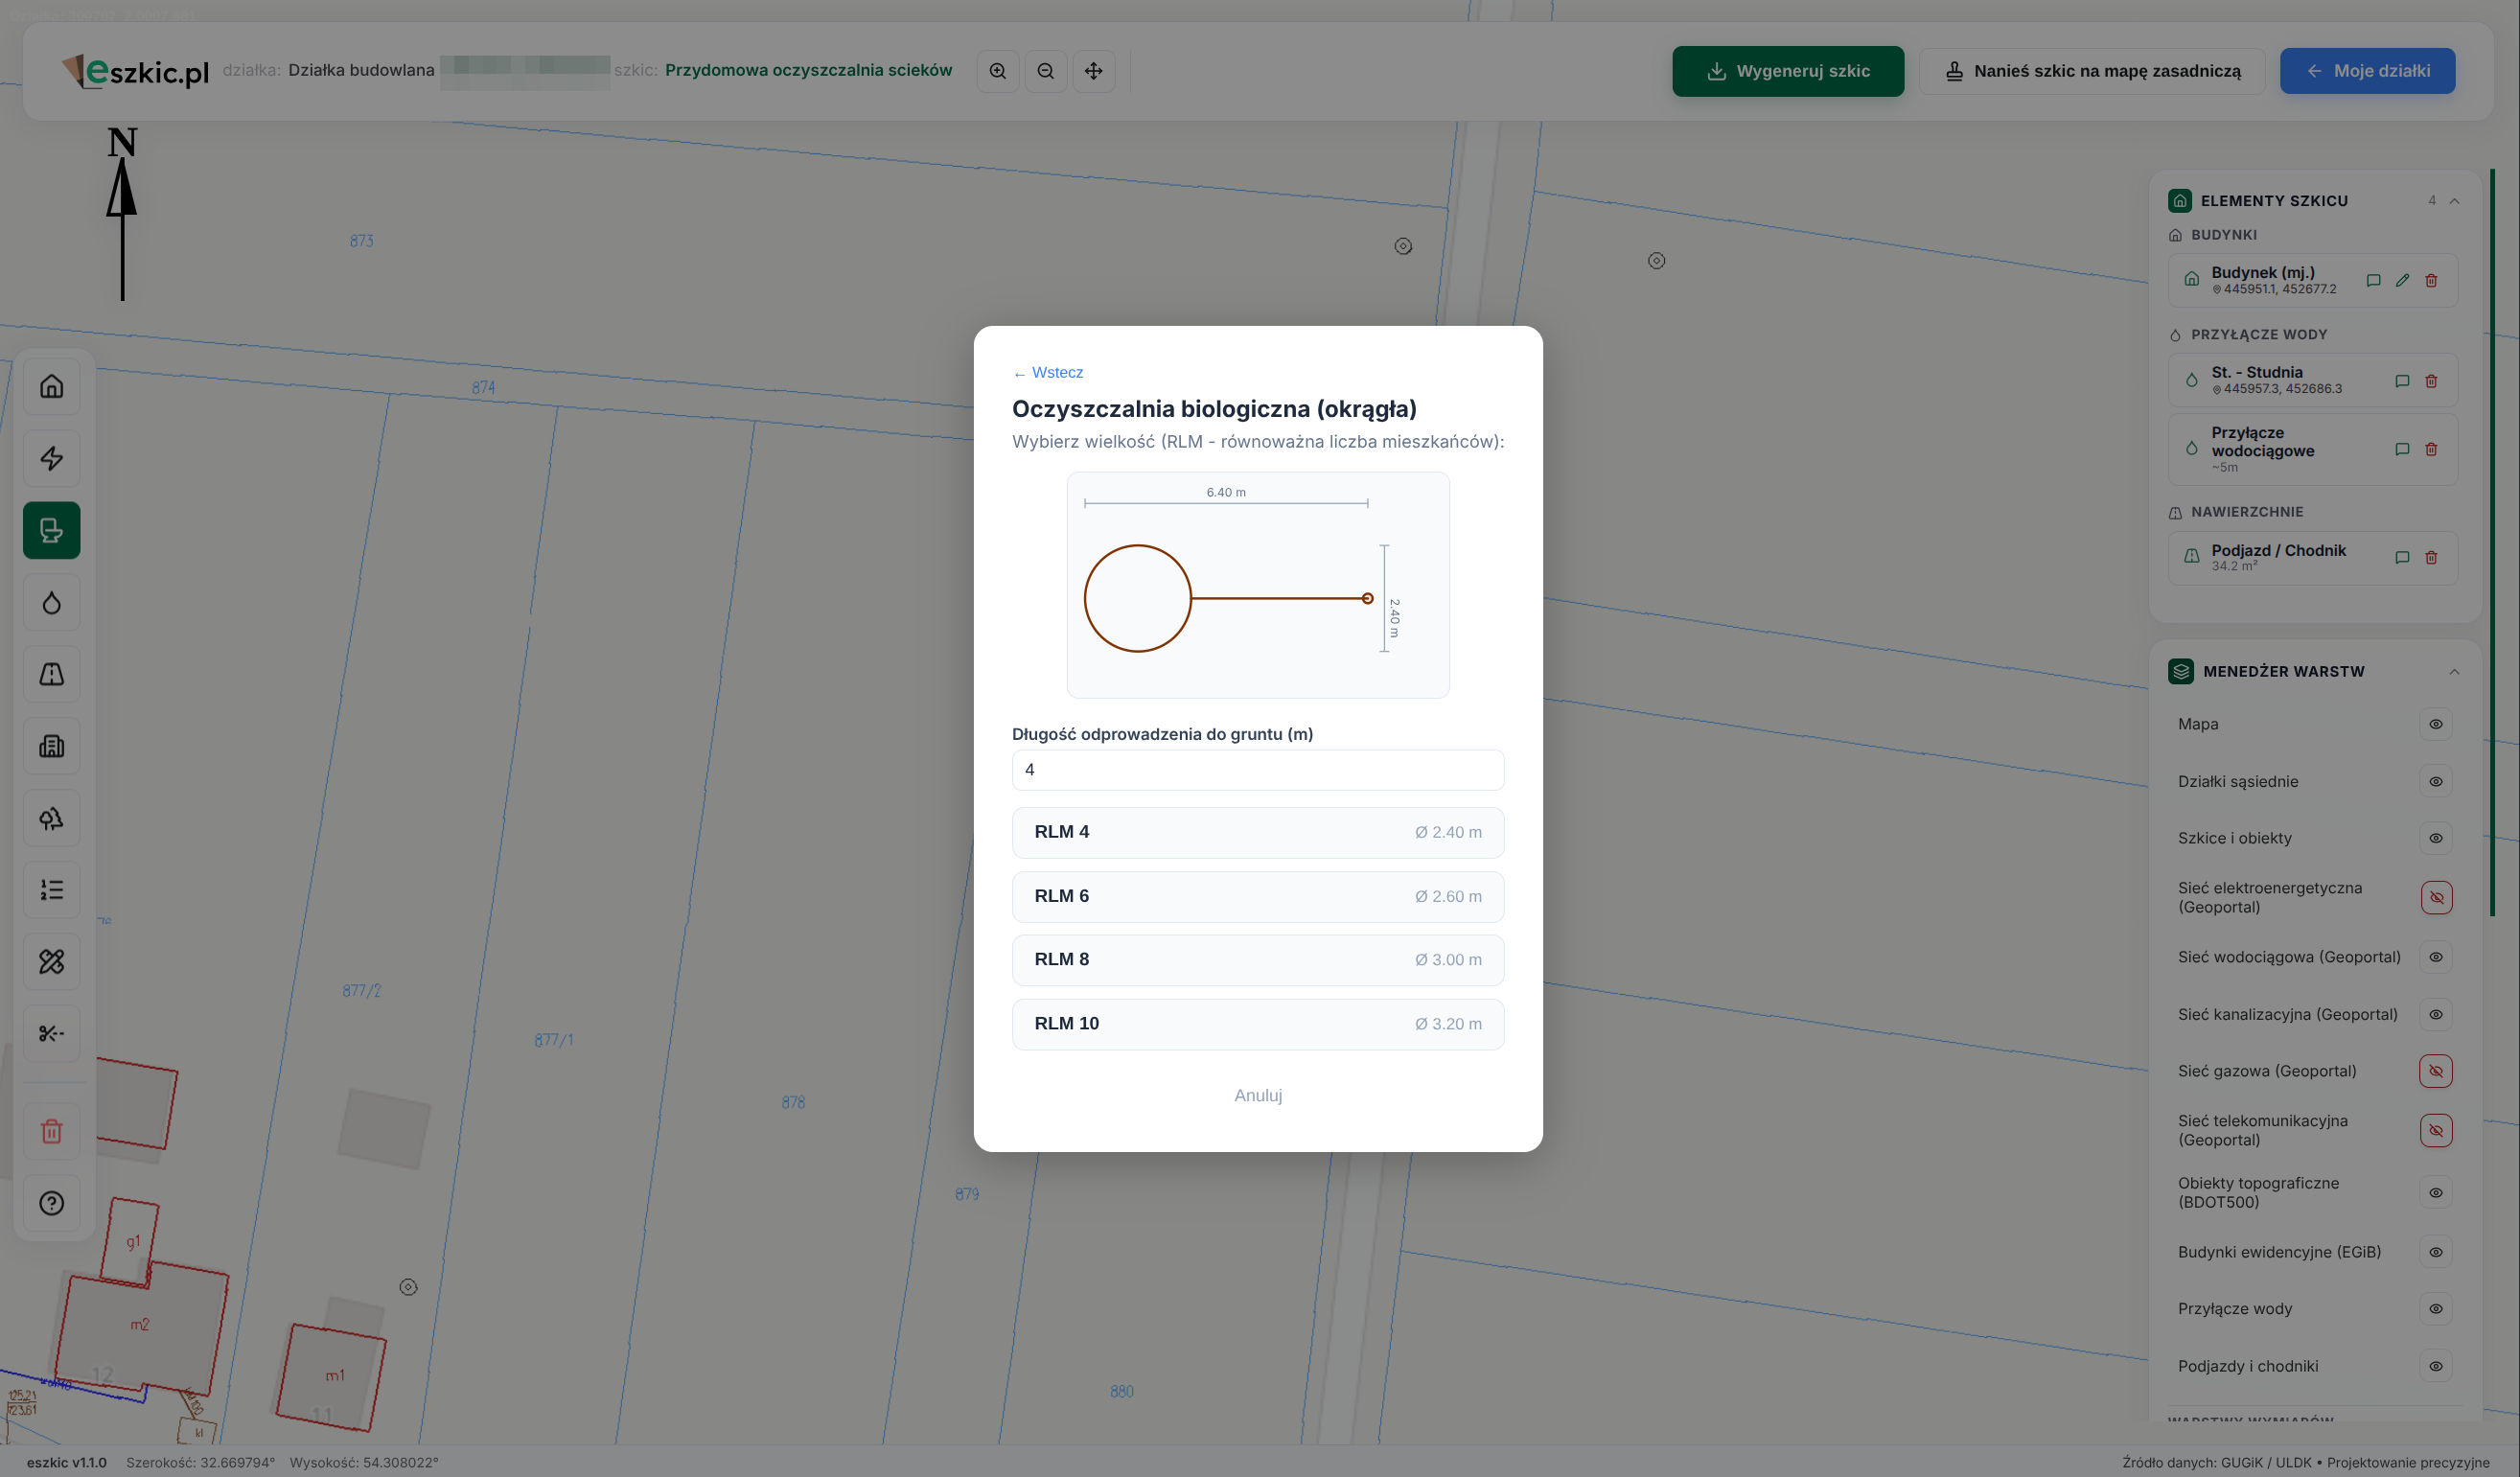
Task: Cancel the dialog with Anuluj
Action: point(1258,1096)
